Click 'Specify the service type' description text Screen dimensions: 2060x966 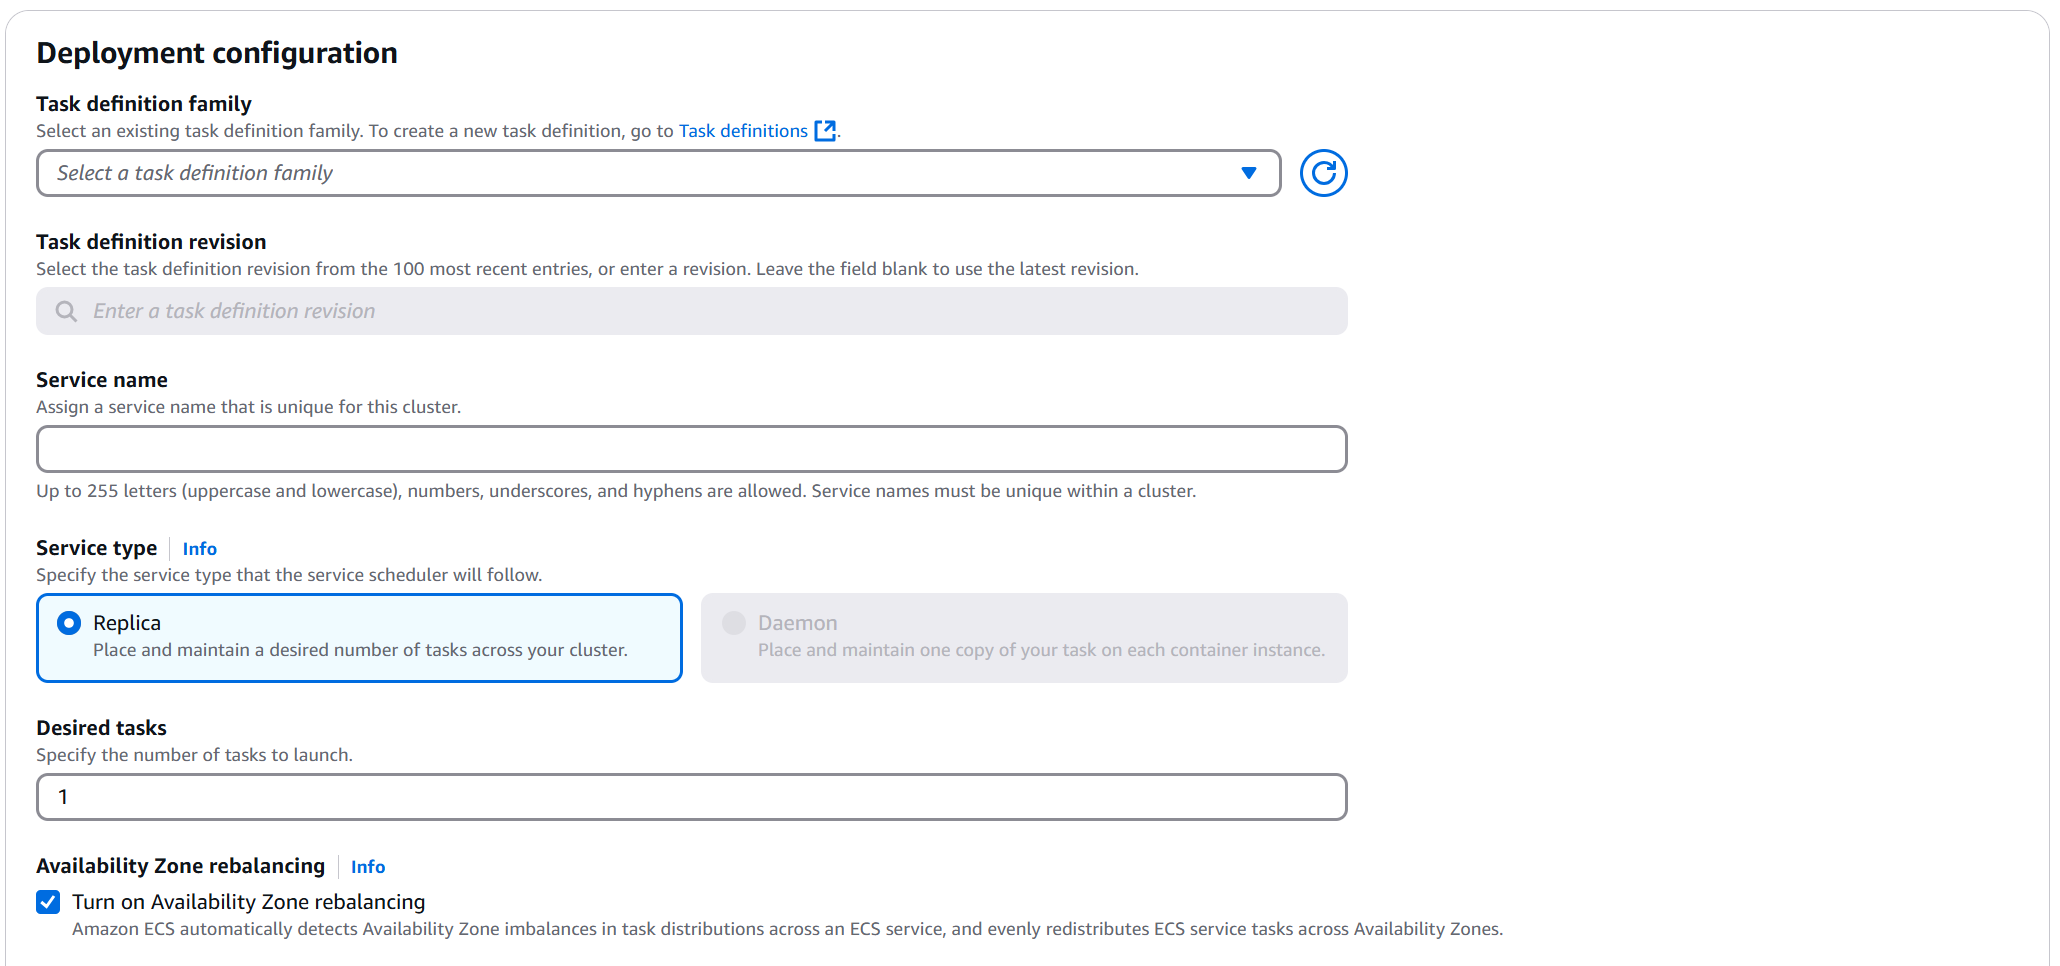pos(289,575)
